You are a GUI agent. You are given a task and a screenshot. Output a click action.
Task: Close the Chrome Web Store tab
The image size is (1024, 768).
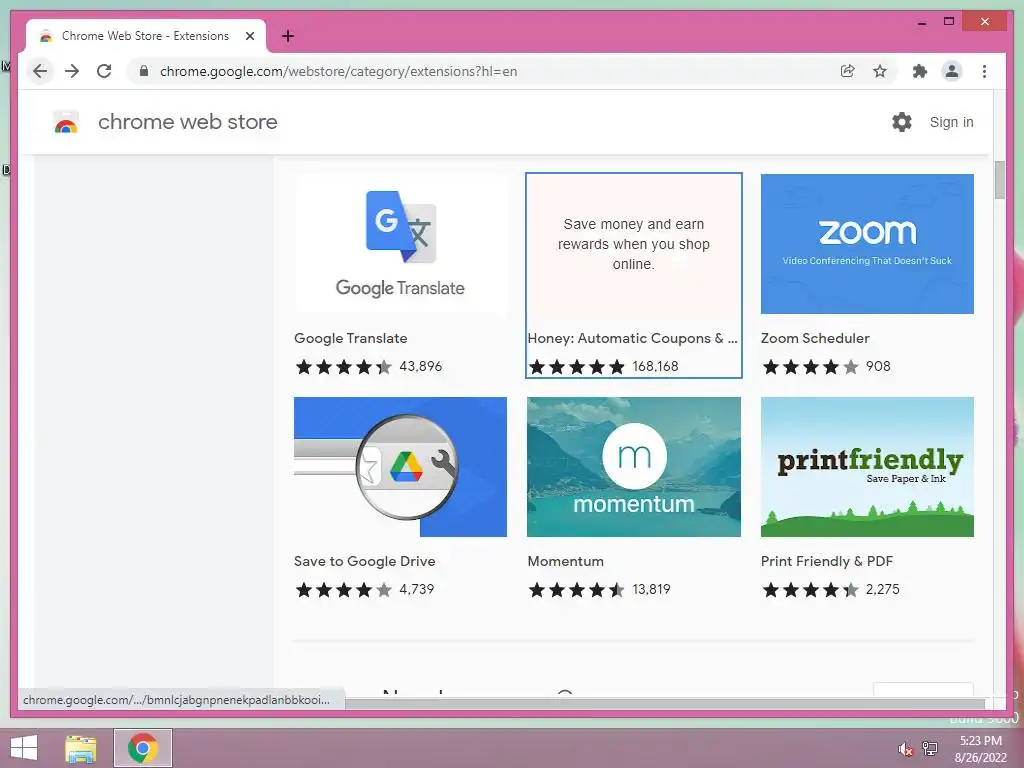tap(249, 37)
